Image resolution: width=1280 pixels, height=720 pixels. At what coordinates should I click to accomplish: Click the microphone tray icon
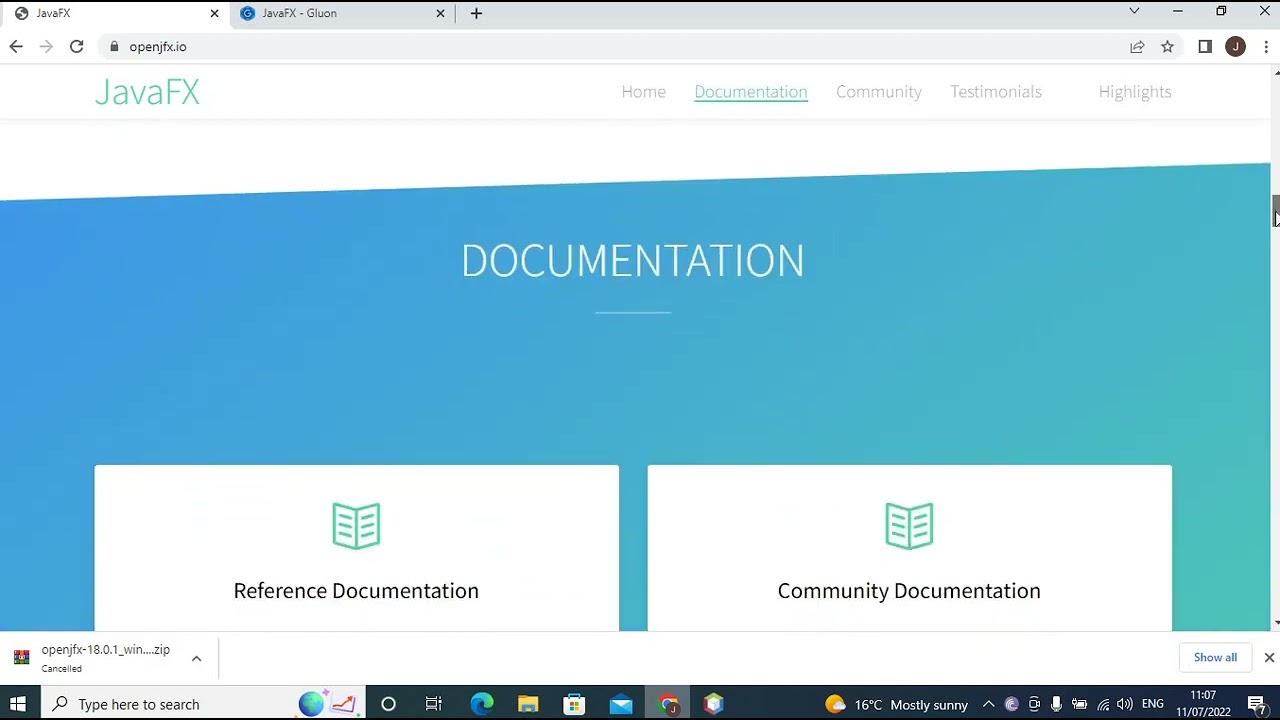point(1056,704)
